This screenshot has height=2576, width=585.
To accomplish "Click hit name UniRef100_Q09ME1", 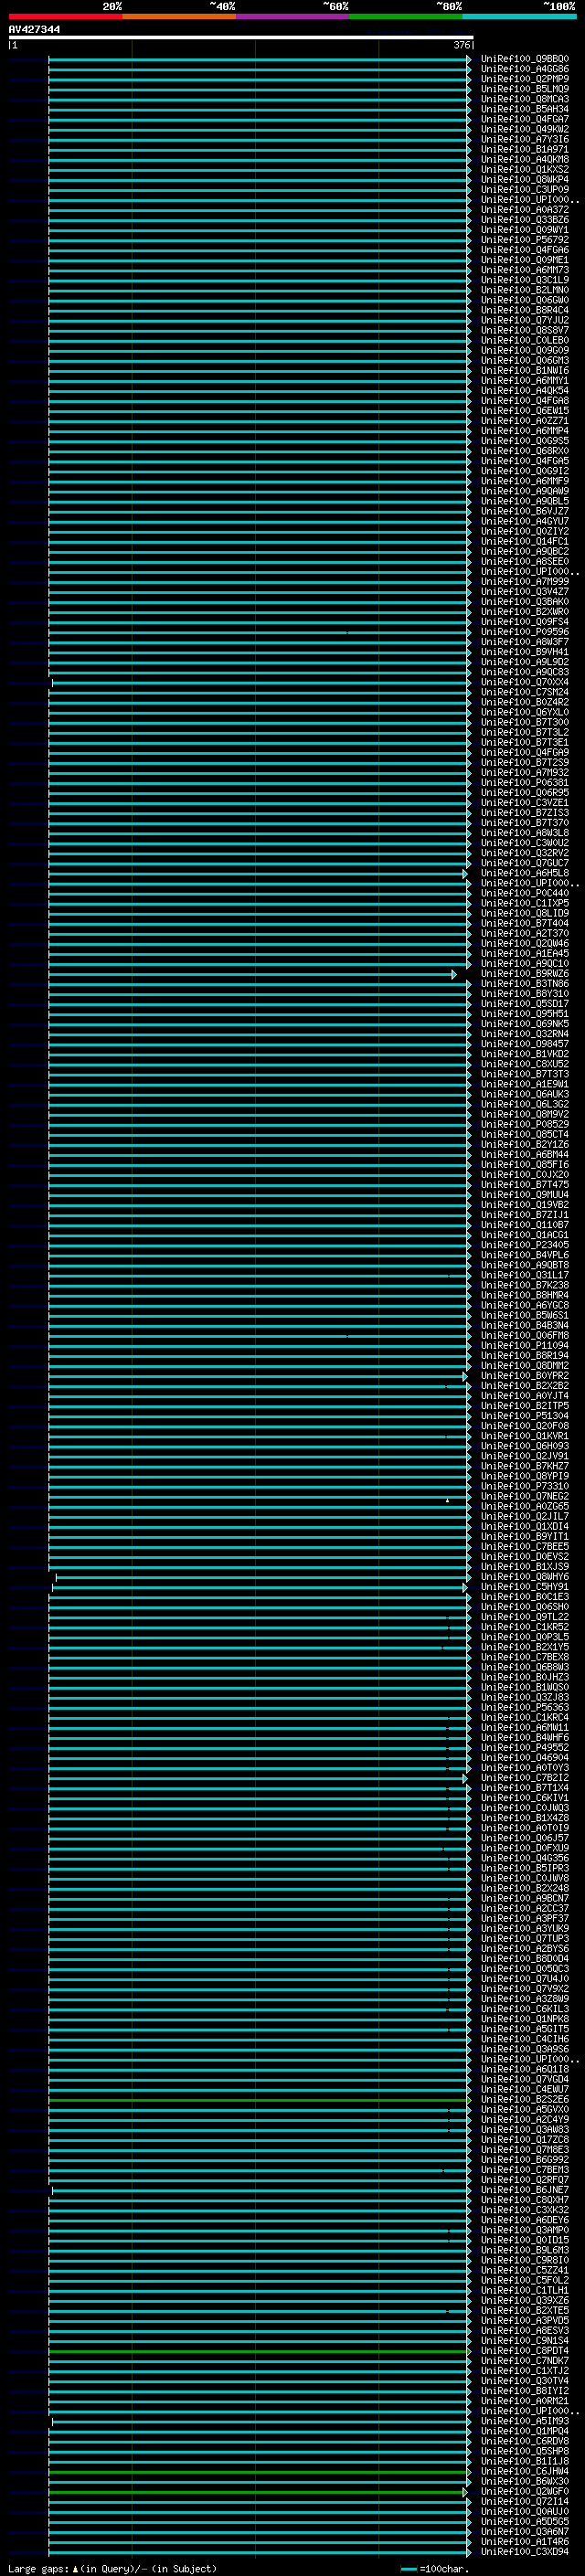I will coord(525,260).
